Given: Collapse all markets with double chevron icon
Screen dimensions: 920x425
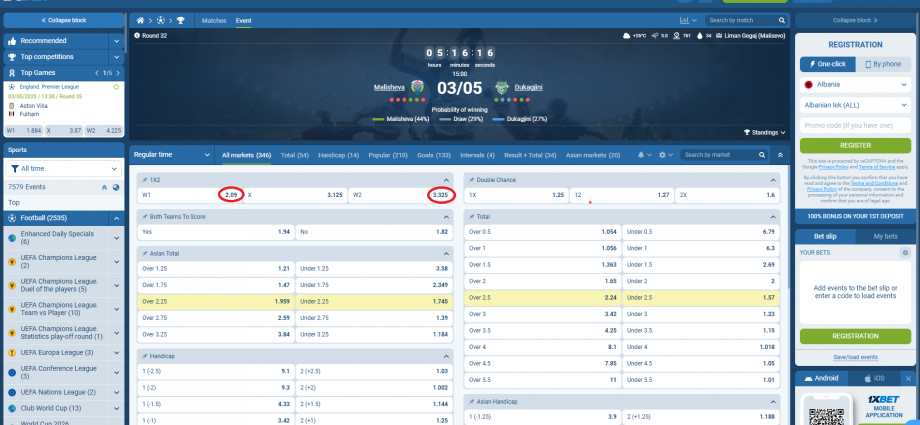Looking at the screenshot, I should pos(780,155).
